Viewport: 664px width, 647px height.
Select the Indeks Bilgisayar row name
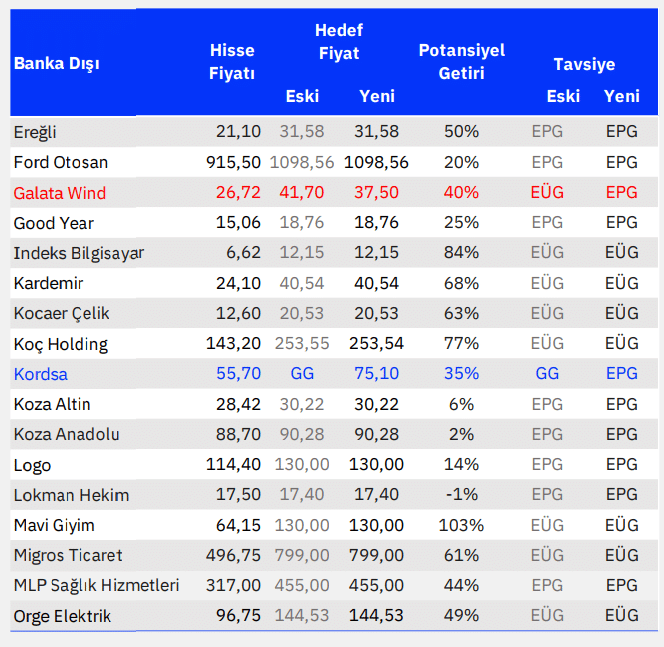click(x=79, y=253)
